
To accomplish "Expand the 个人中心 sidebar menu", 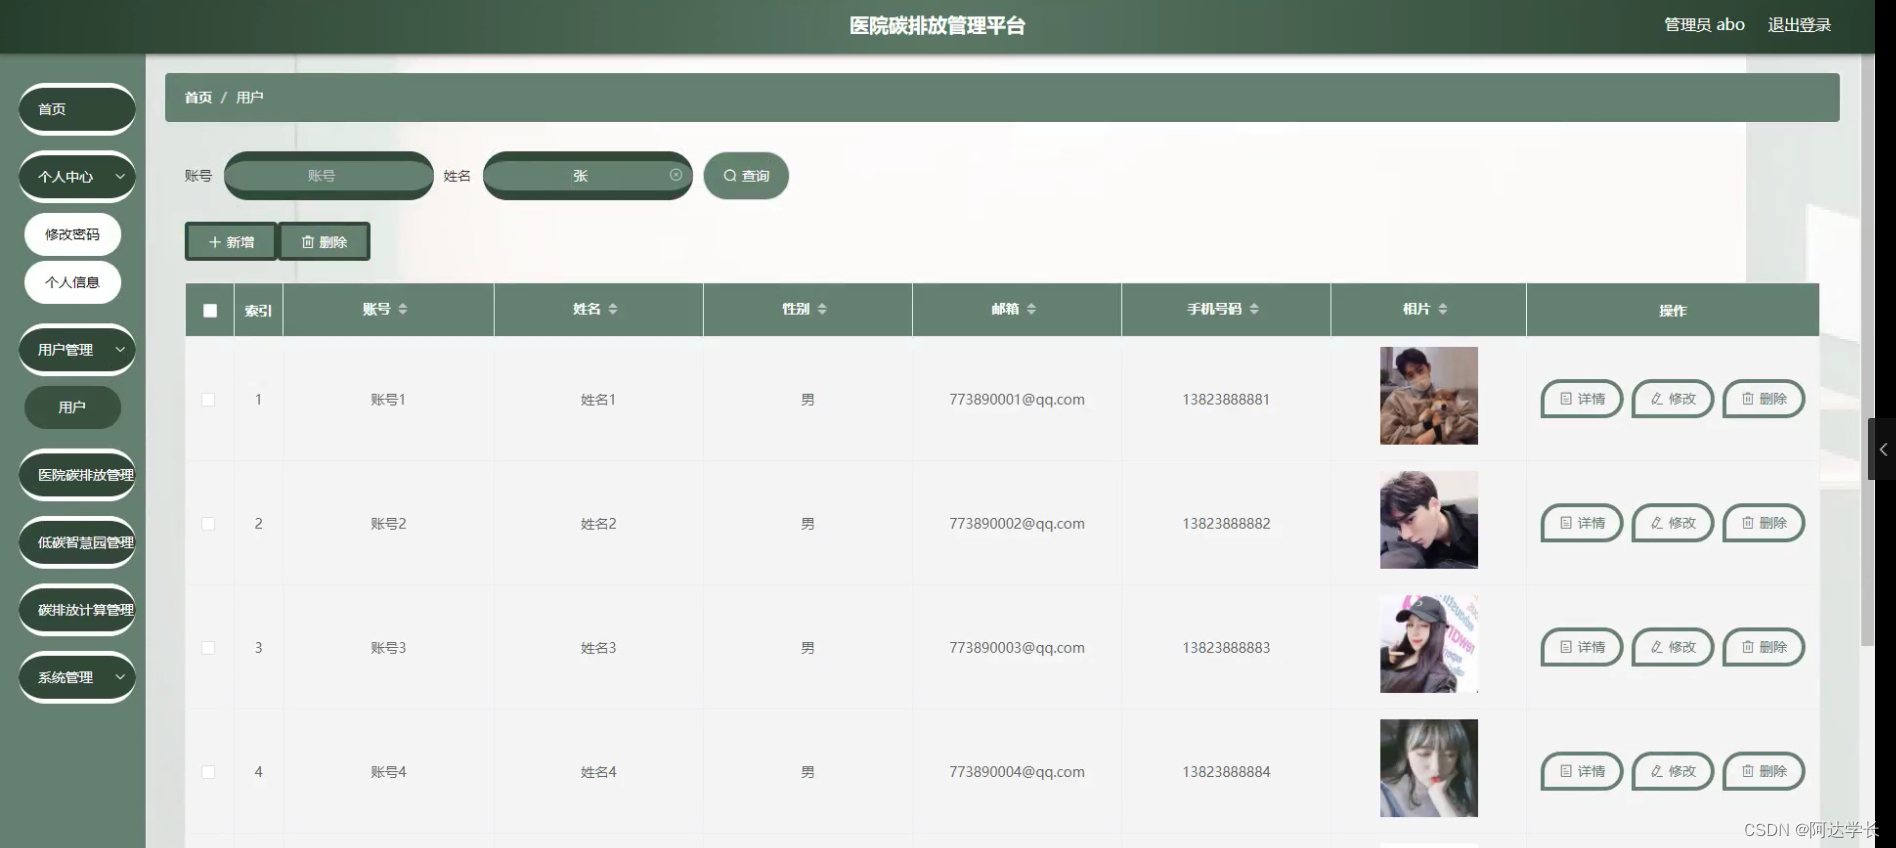I will [x=77, y=176].
